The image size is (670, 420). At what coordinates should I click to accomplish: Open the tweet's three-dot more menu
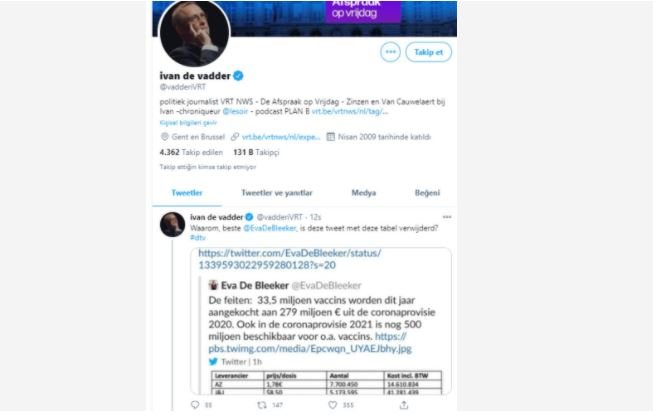(x=447, y=217)
